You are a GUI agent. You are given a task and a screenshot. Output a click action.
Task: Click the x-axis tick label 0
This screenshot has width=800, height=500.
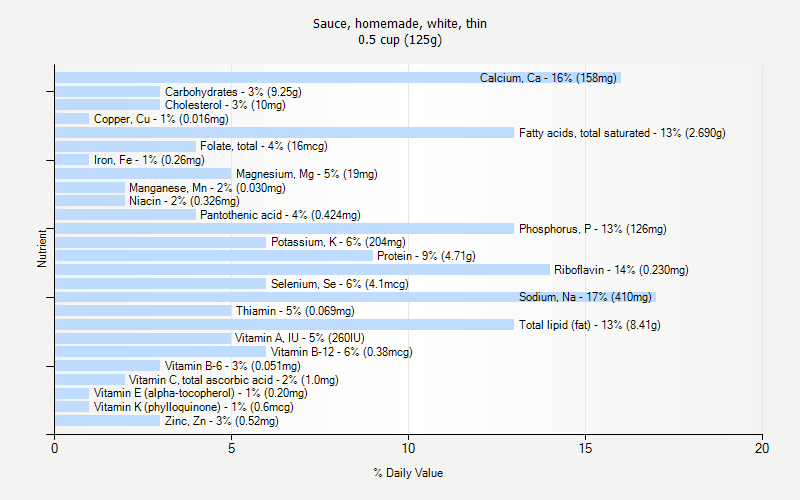(55, 448)
